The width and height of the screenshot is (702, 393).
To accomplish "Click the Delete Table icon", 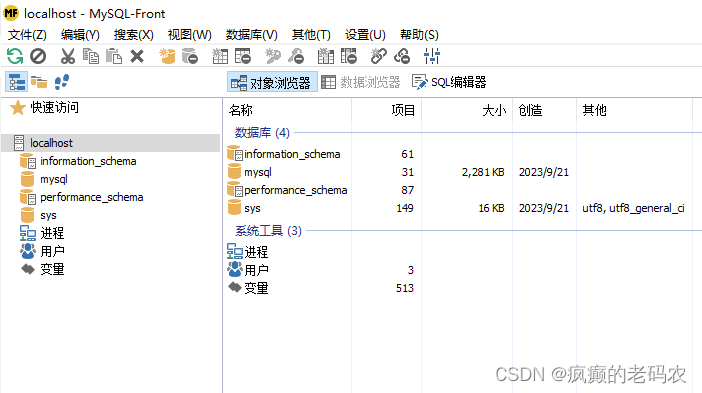I will [x=243, y=56].
